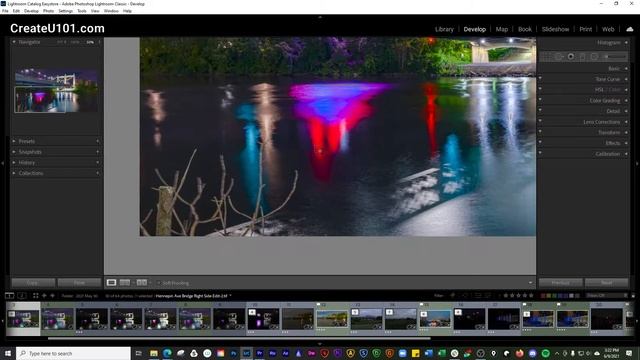The width and height of the screenshot is (640, 360).
Task: Open the Filters Off preset dropdown
Action: tap(607, 295)
